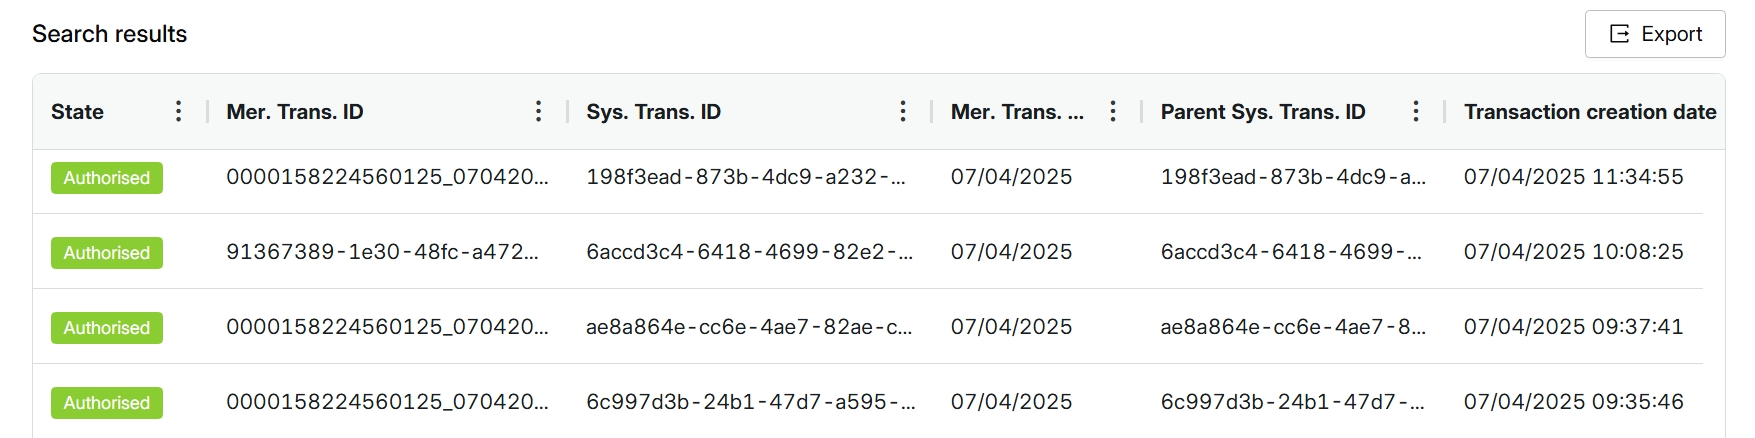Select Authorised badge in first row

click(x=107, y=178)
